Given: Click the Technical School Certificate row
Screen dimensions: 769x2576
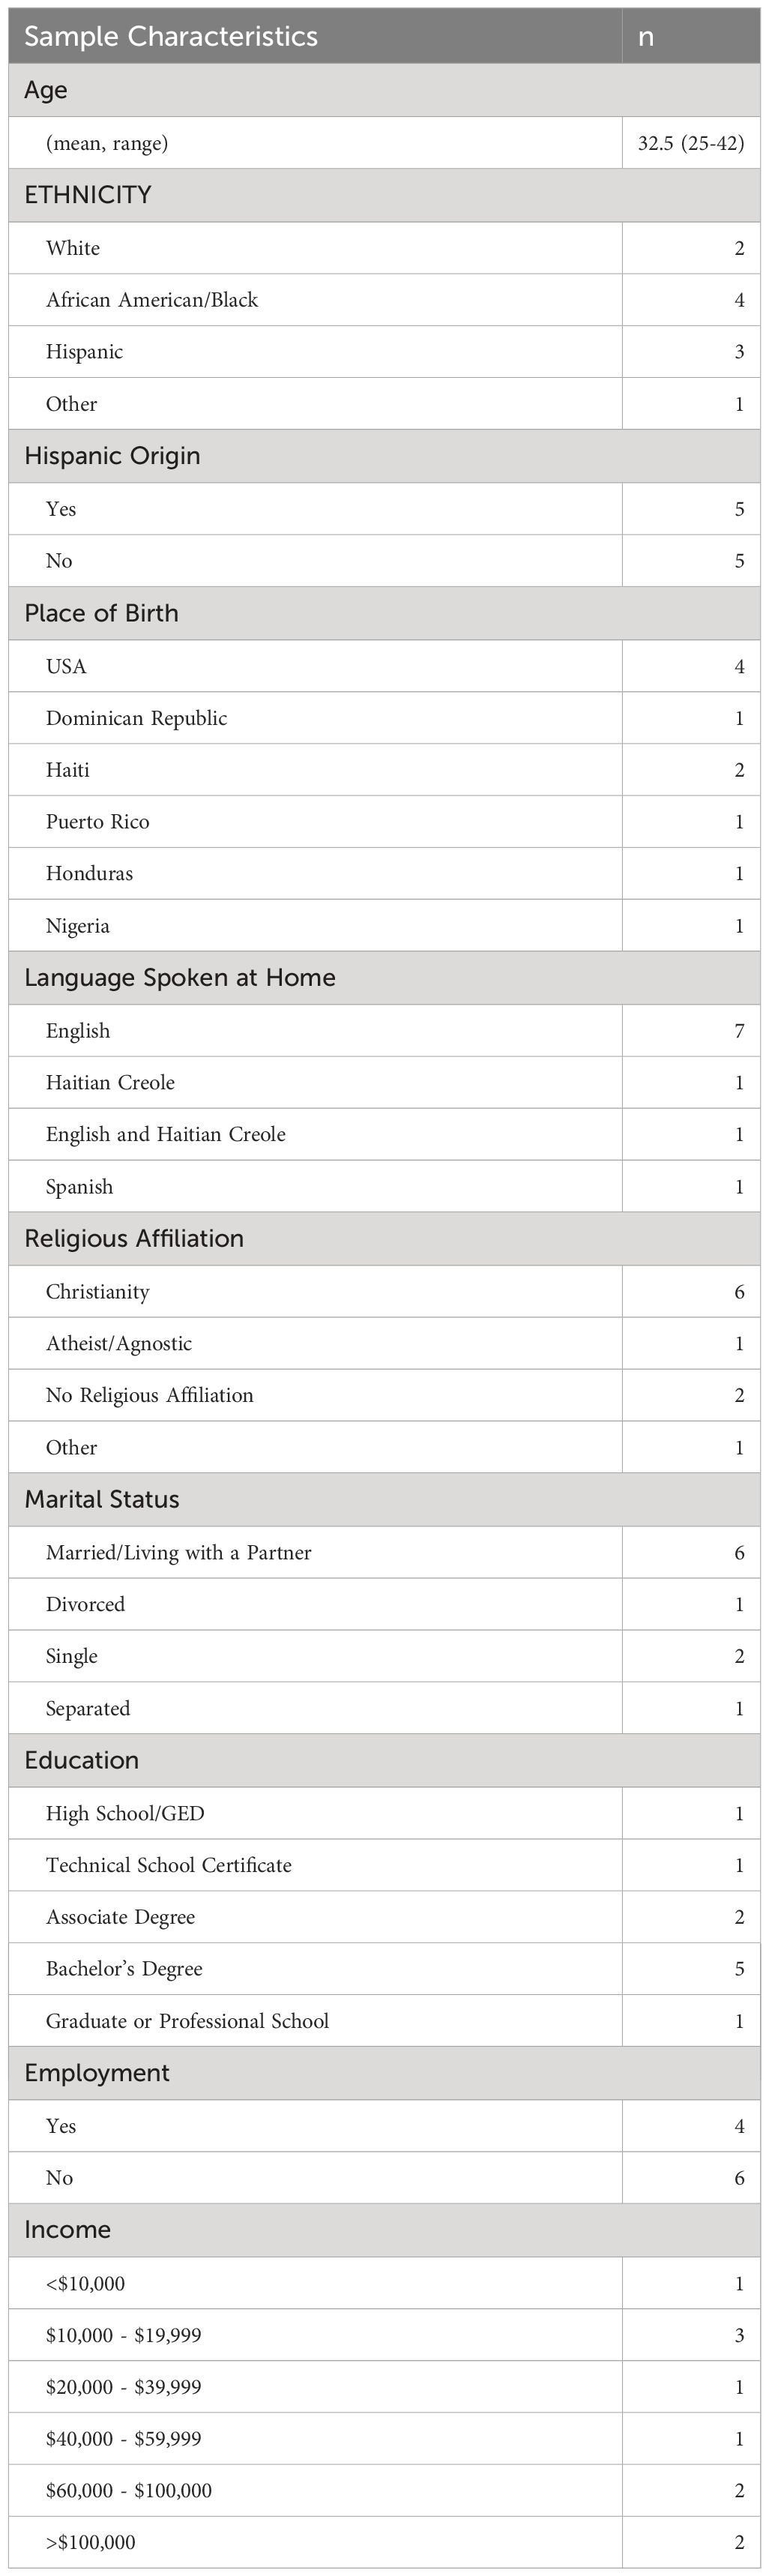Looking at the screenshot, I should pyautogui.click(x=384, y=1865).
